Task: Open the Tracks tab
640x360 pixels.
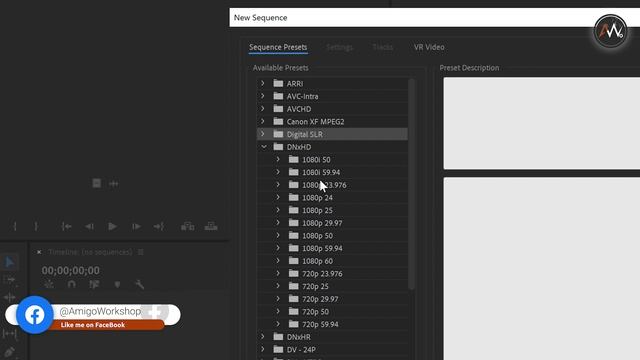Action: [383, 47]
